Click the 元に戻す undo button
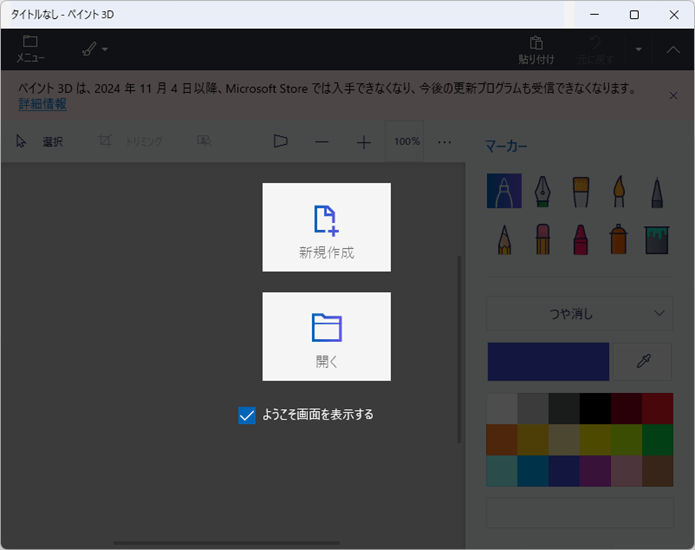 [595, 50]
